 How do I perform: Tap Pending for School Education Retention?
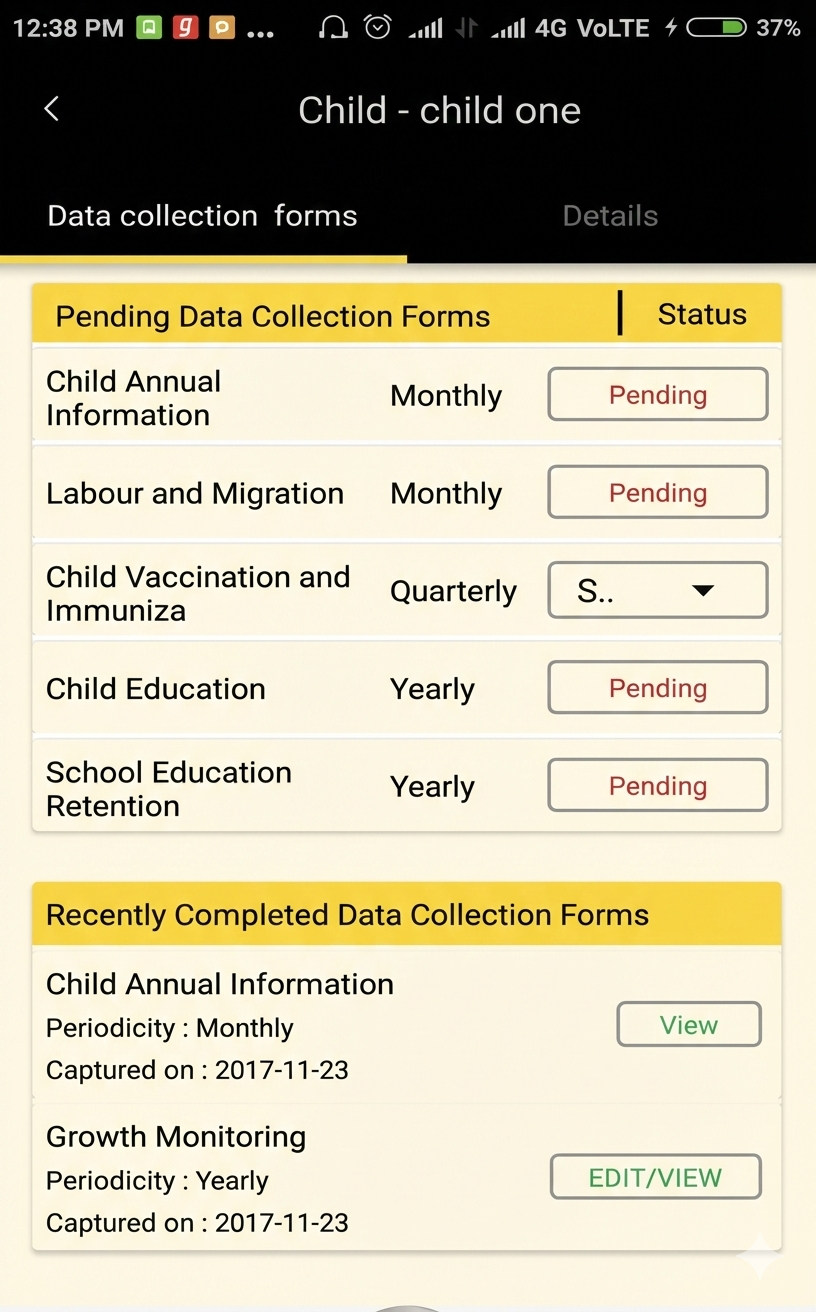pyautogui.click(x=658, y=786)
